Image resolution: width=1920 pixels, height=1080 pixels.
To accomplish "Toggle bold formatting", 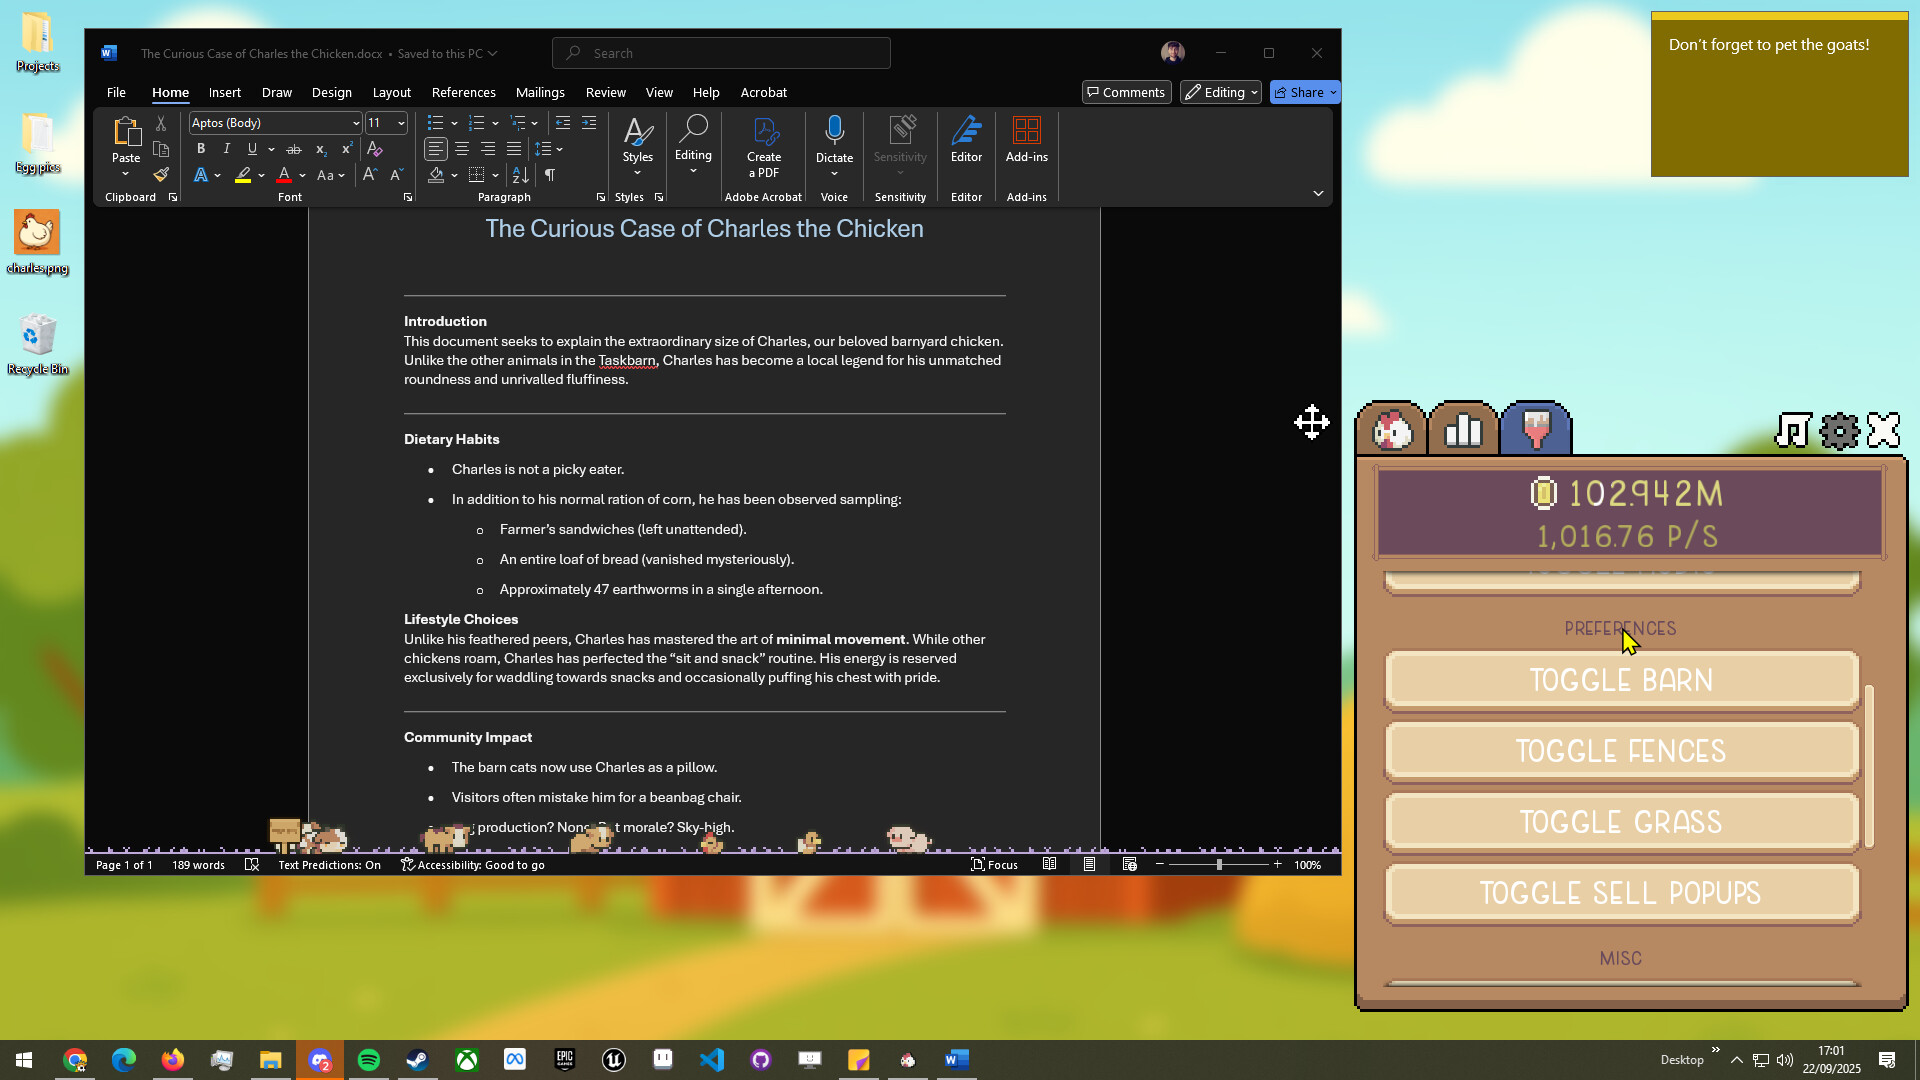I will [x=200, y=148].
